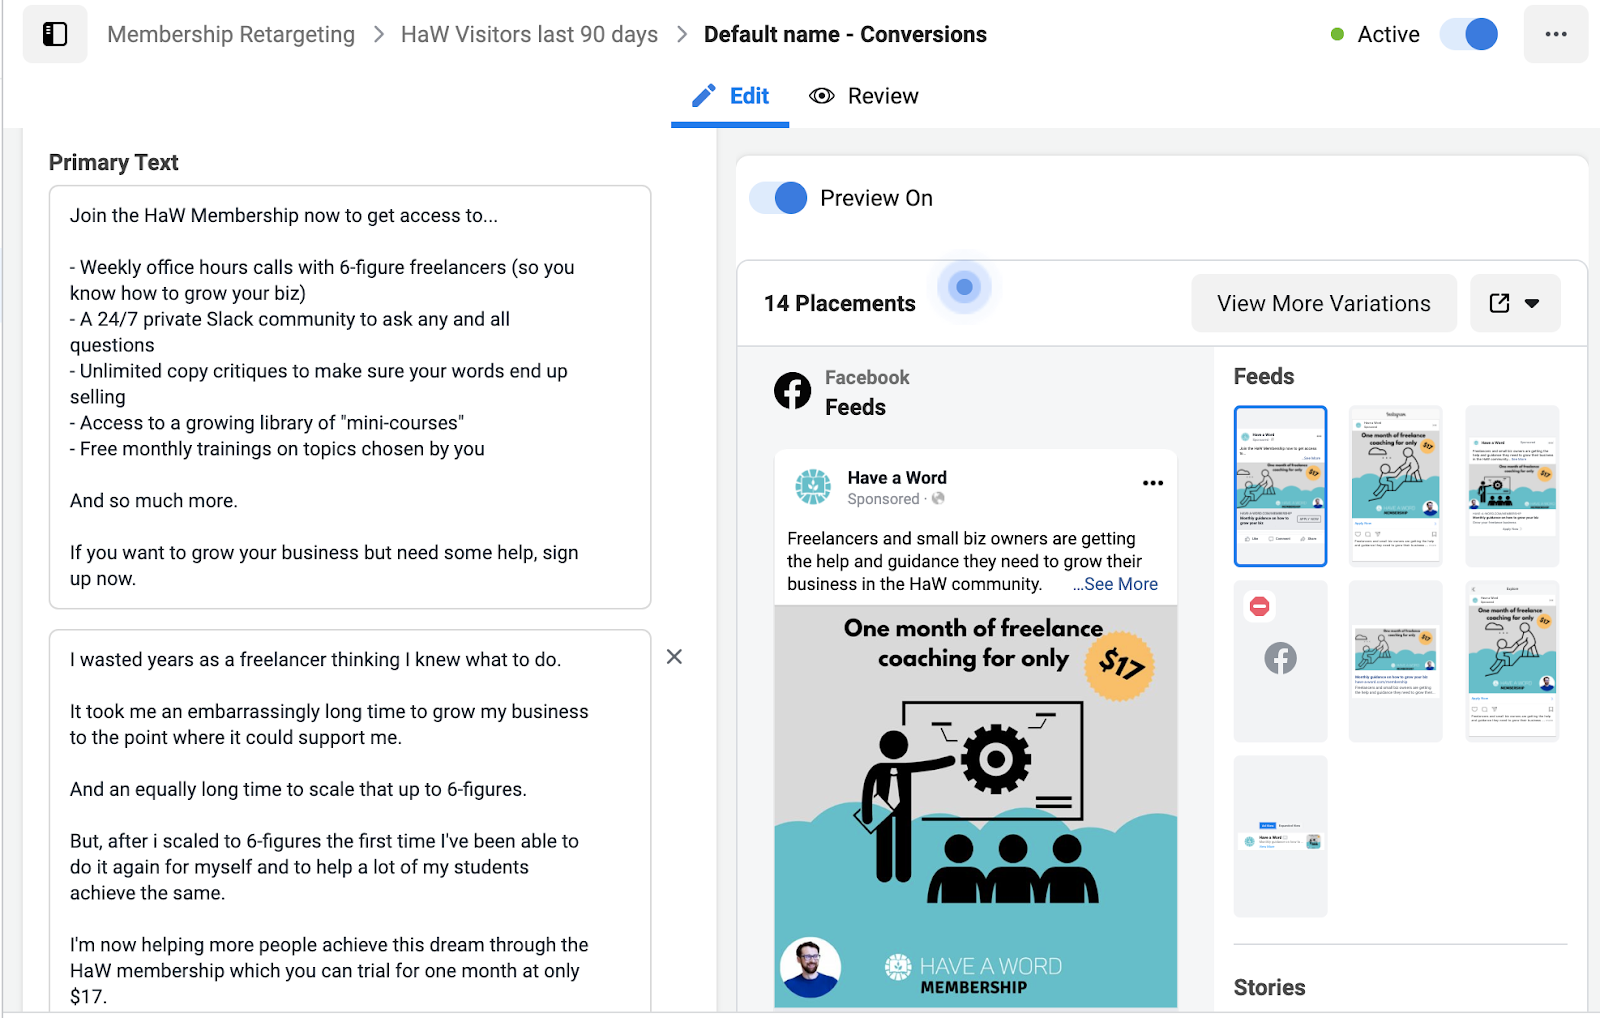The height and width of the screenshot is (1018, 1600).
Task: Click the 14 Placements label
Action: [840, 303]
